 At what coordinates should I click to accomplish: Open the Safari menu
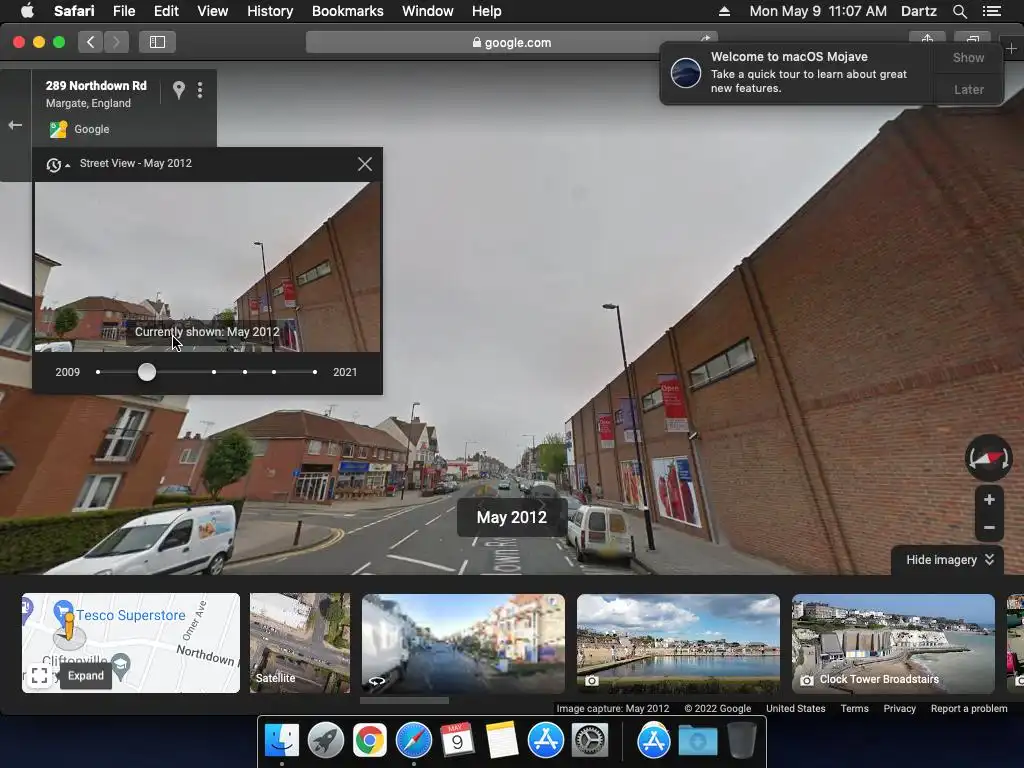click(x=74, y=11)
